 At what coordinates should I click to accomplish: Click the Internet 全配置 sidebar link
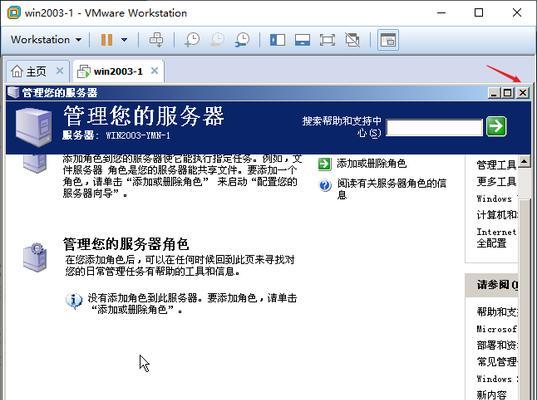click(x=497, y=237)
